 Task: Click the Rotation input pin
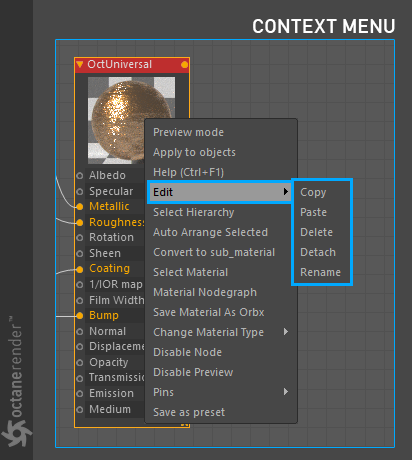point(79,238)
